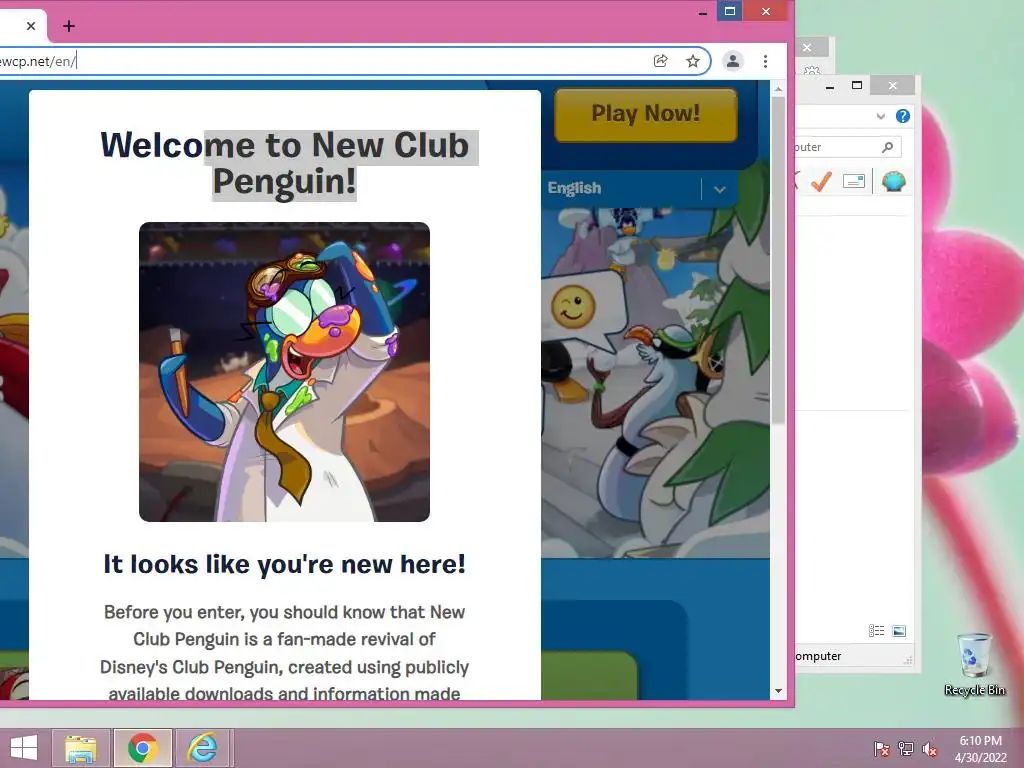Screen dimensions: 1024x768
Task: Click the 'Welcome to New Club Penguin!' heading
Action: (284, 163)
